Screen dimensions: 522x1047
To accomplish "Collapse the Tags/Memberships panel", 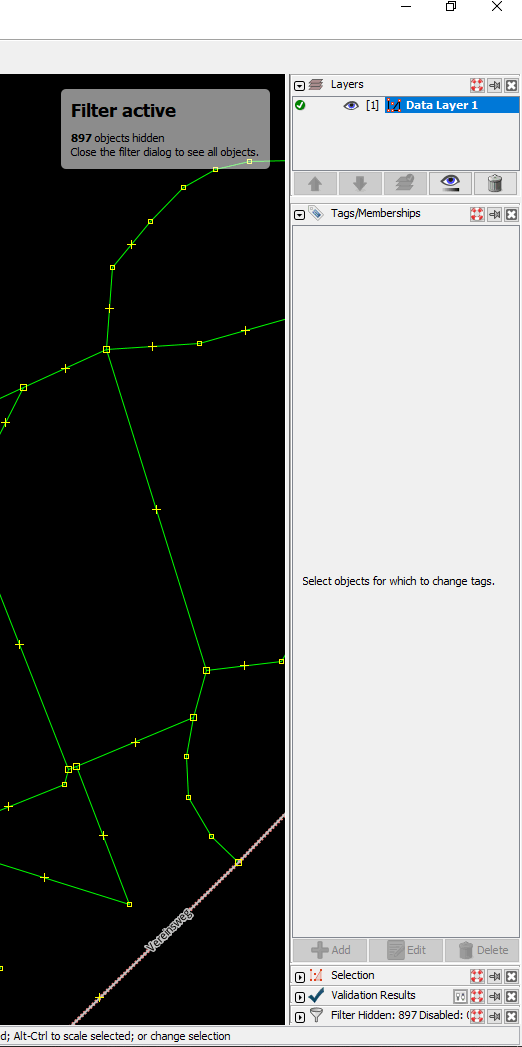I will click(x=300, y=214).
